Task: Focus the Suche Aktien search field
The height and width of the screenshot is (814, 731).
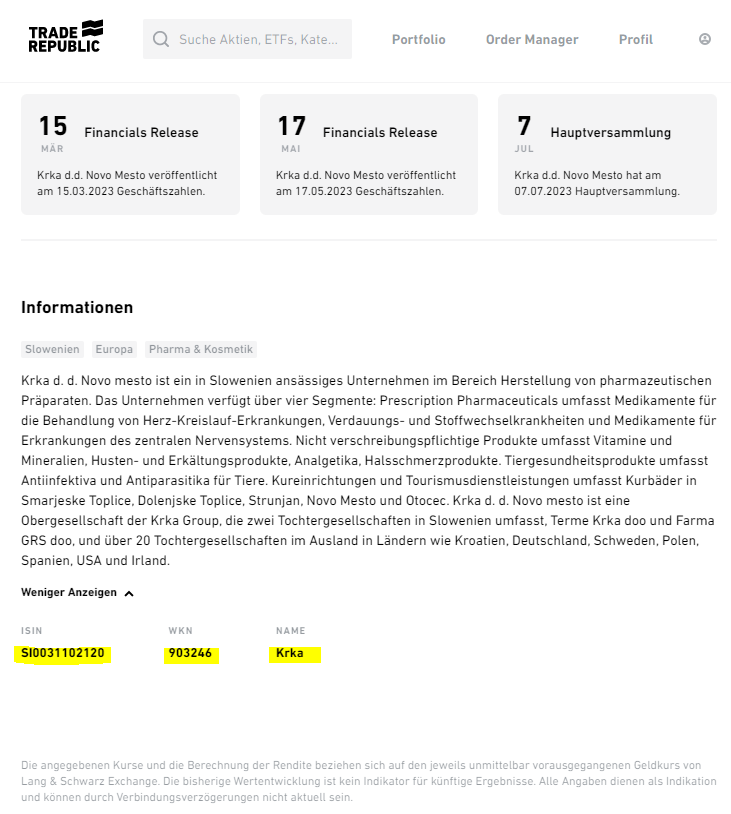Action: tap(259, 40)
